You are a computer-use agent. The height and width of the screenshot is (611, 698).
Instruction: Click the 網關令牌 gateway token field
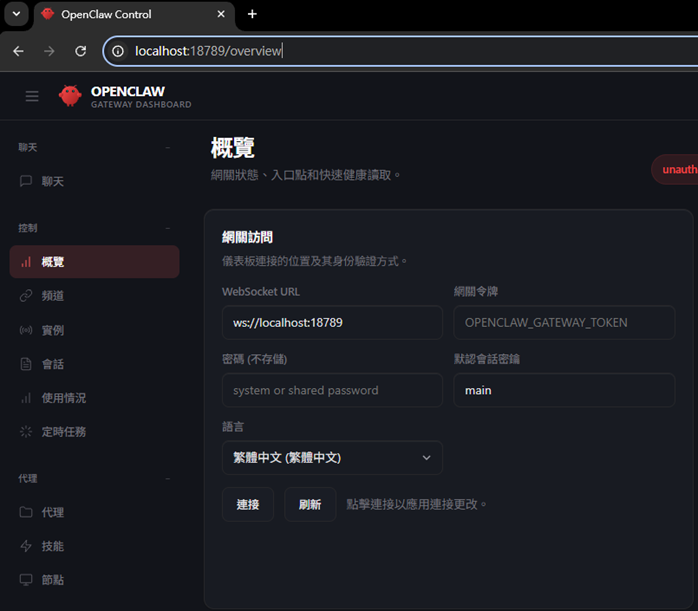pos(563,323)
